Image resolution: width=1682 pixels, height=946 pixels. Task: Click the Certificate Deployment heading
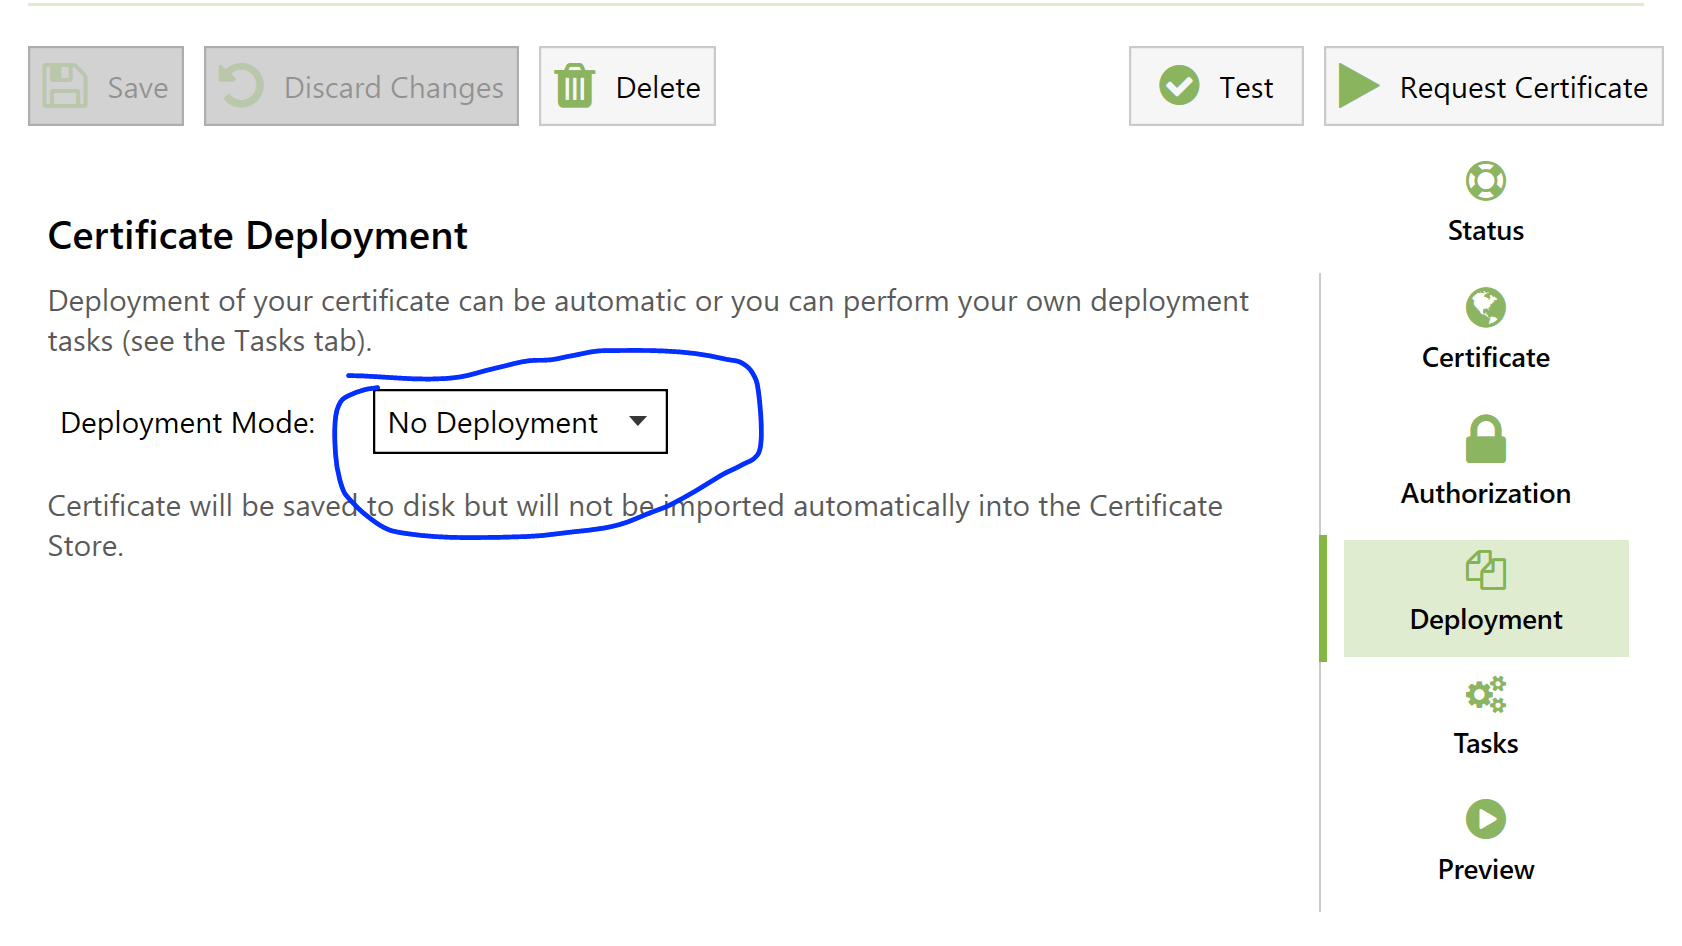[x=257, y=236]
